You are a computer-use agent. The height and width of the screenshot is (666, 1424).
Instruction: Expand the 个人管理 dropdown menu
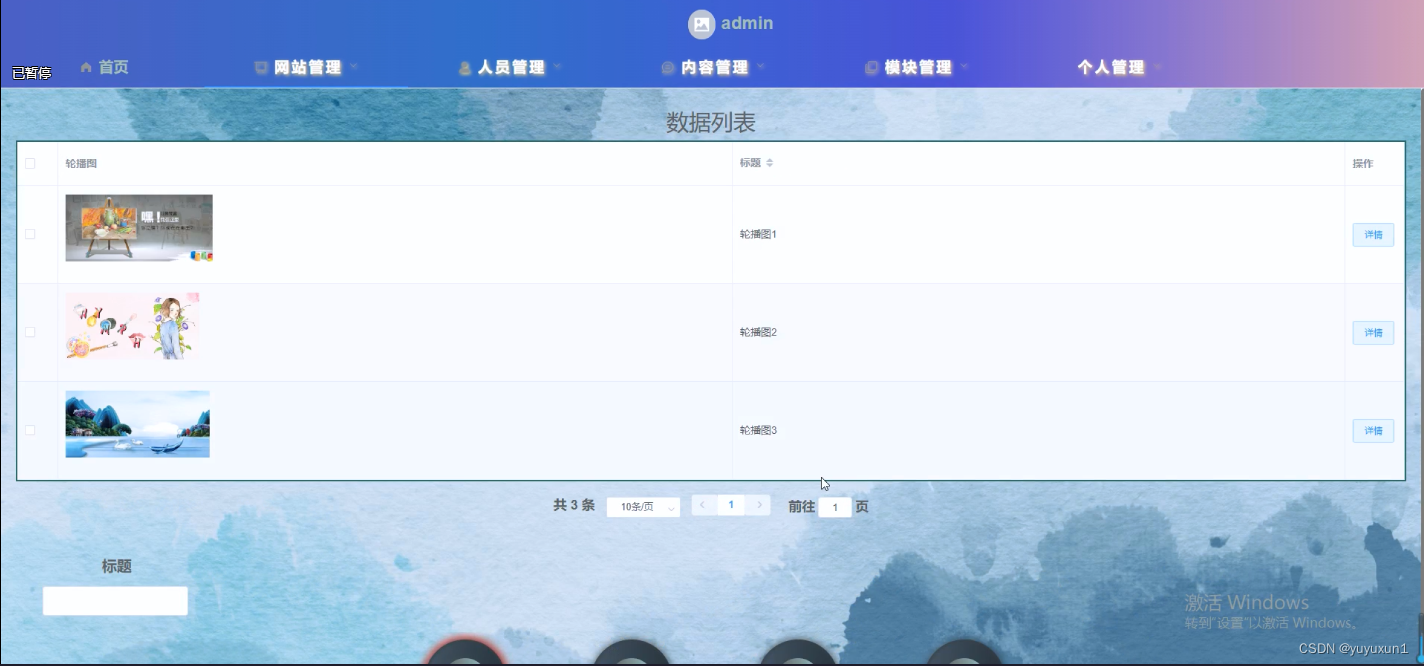point(1119,67)
